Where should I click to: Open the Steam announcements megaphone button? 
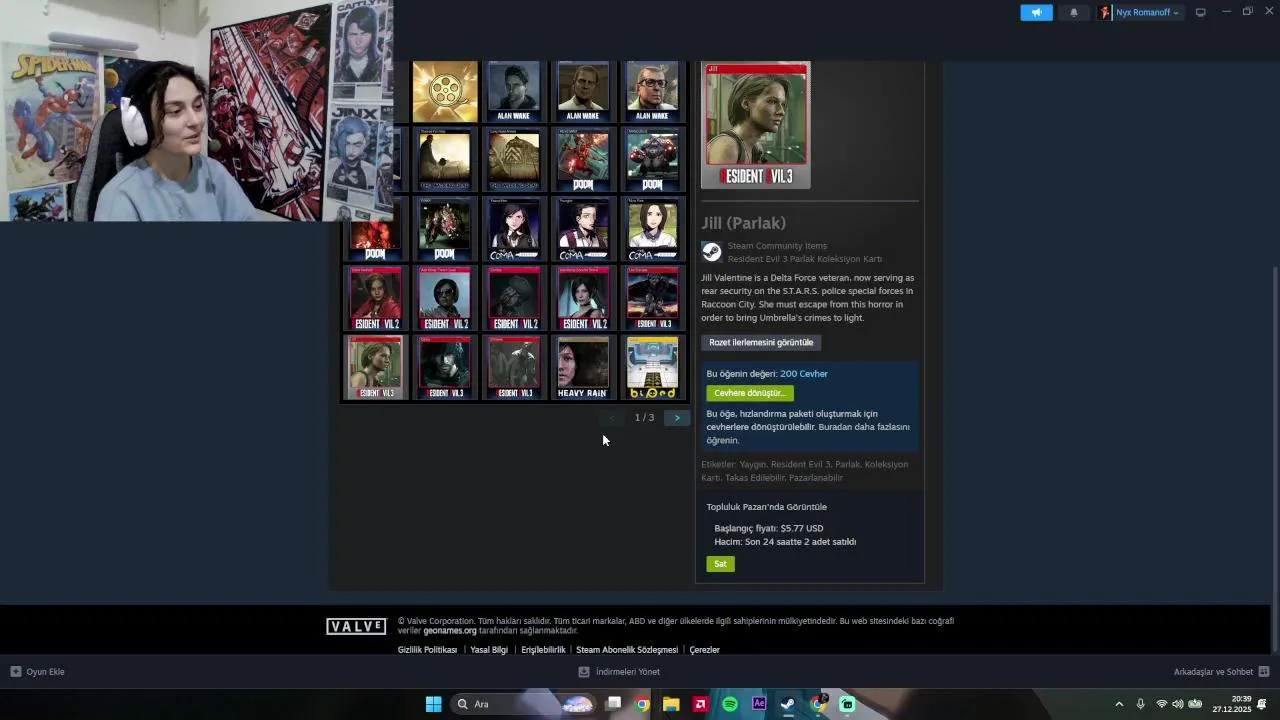click(x=1036, y=12)
